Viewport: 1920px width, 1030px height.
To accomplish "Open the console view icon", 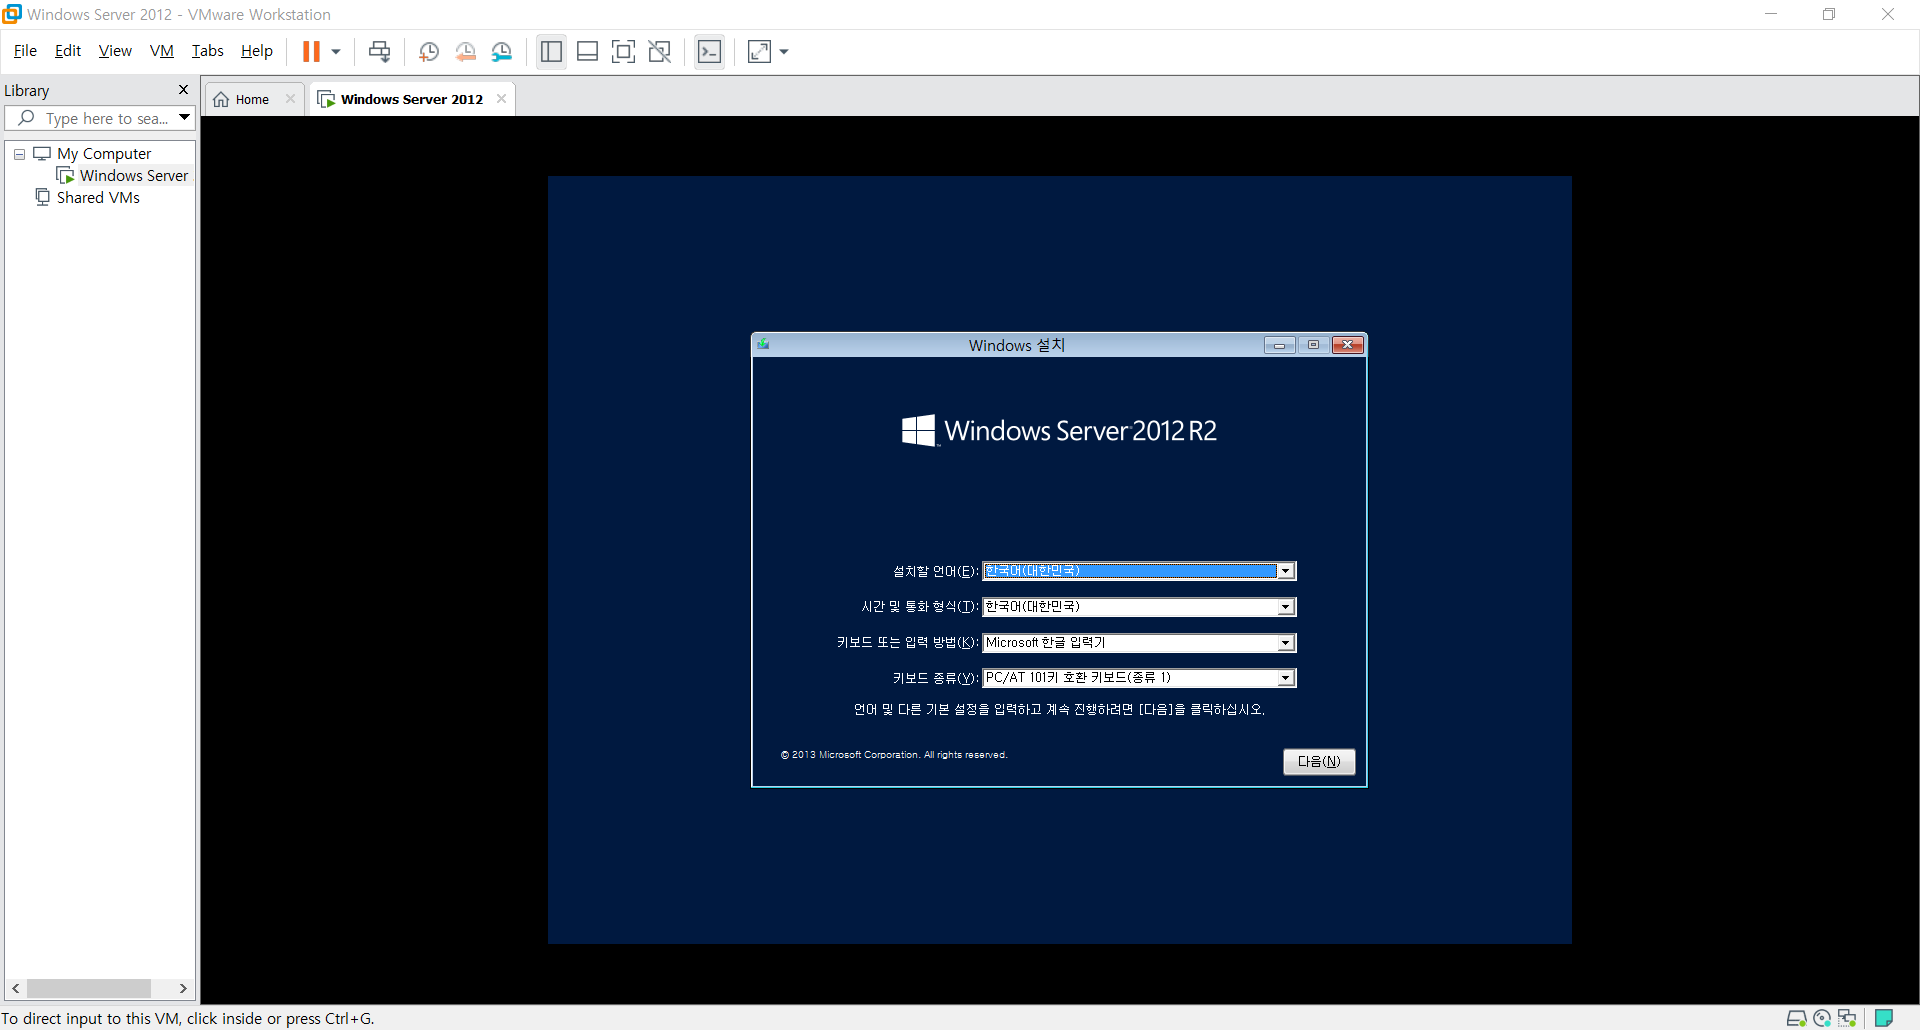I will (x=709, y=52).
